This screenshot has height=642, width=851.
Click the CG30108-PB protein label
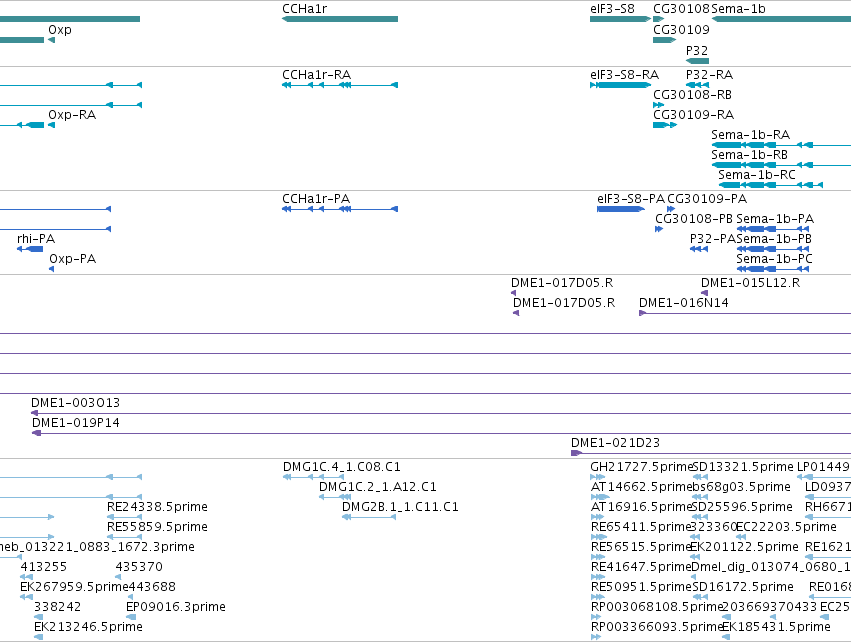694,219
